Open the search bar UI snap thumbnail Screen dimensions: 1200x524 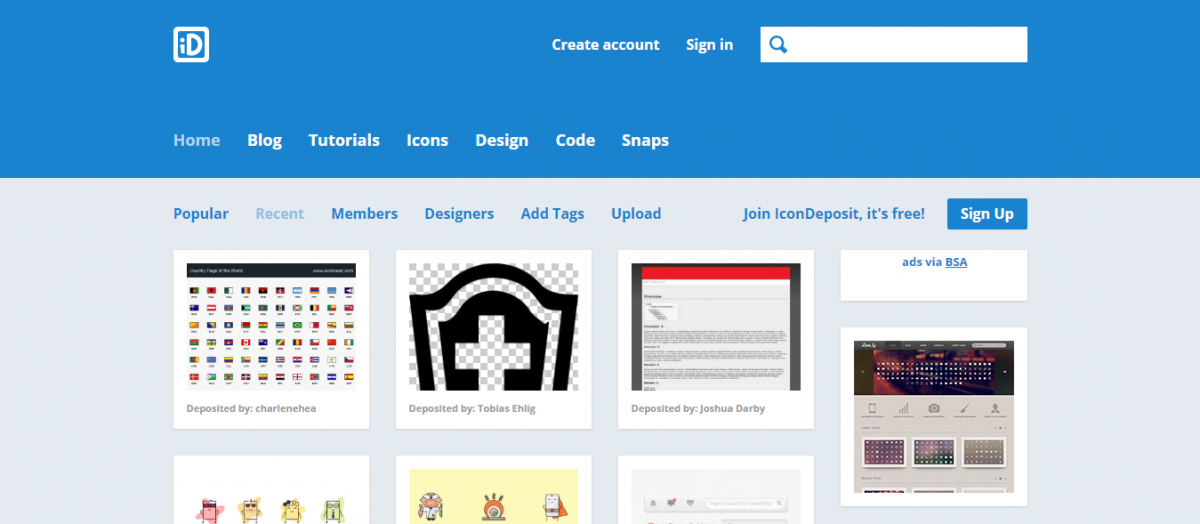click(x=716, y=496)
